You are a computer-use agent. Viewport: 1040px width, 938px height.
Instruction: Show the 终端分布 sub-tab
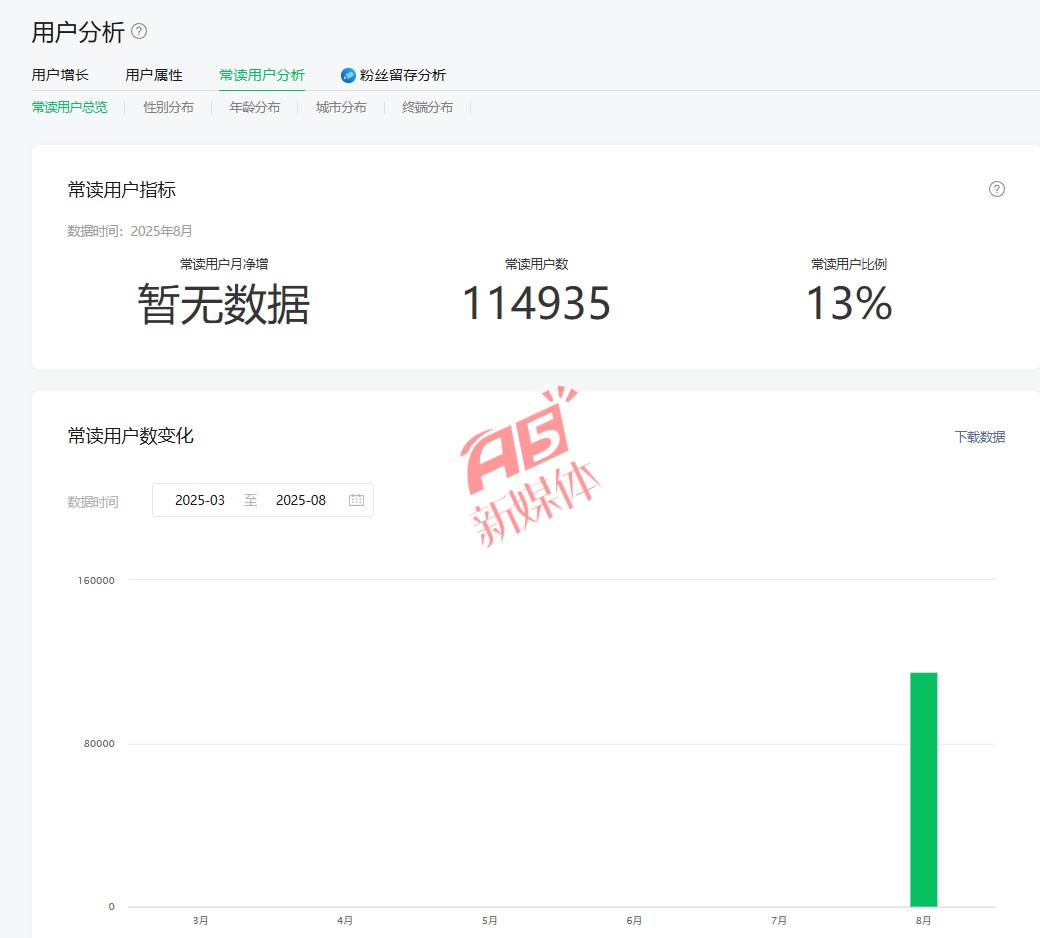click(x=427, y=107)
